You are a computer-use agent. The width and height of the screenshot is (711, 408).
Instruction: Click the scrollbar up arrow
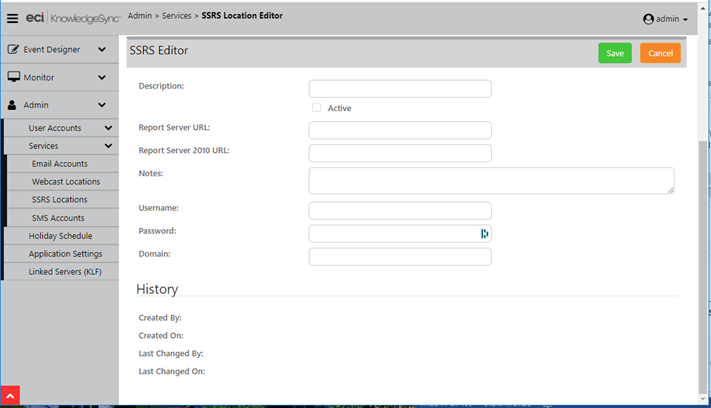click(x=703, y=9)
